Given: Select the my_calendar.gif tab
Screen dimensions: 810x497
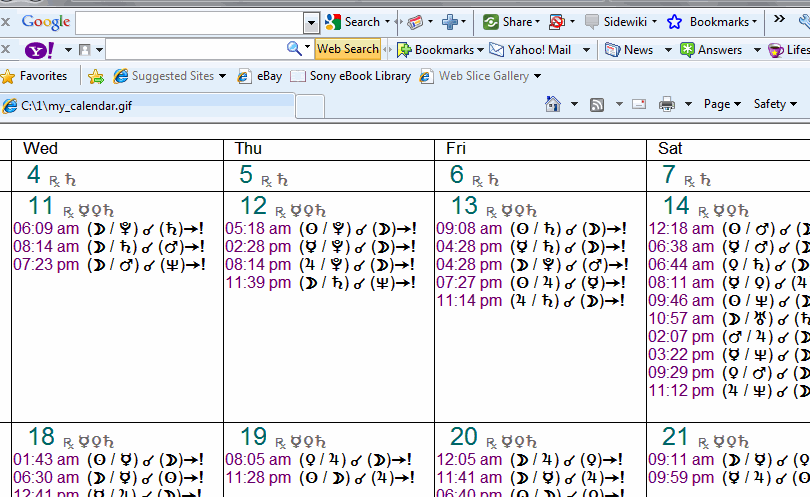Looking at the screenshot, I should point(147,105).
